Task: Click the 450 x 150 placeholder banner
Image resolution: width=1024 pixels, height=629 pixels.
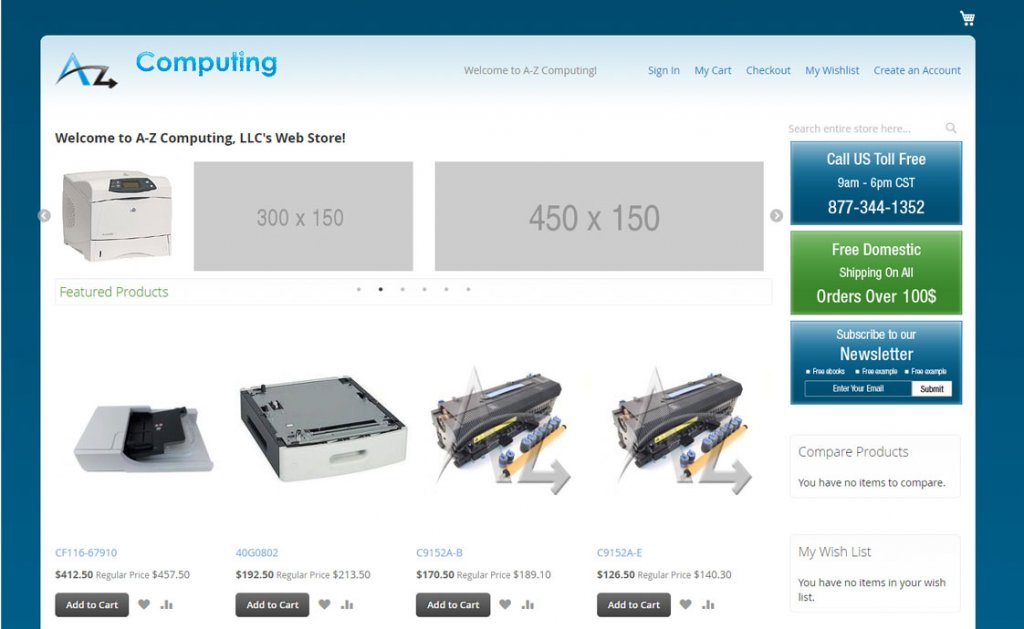Action: coord(599,216)
